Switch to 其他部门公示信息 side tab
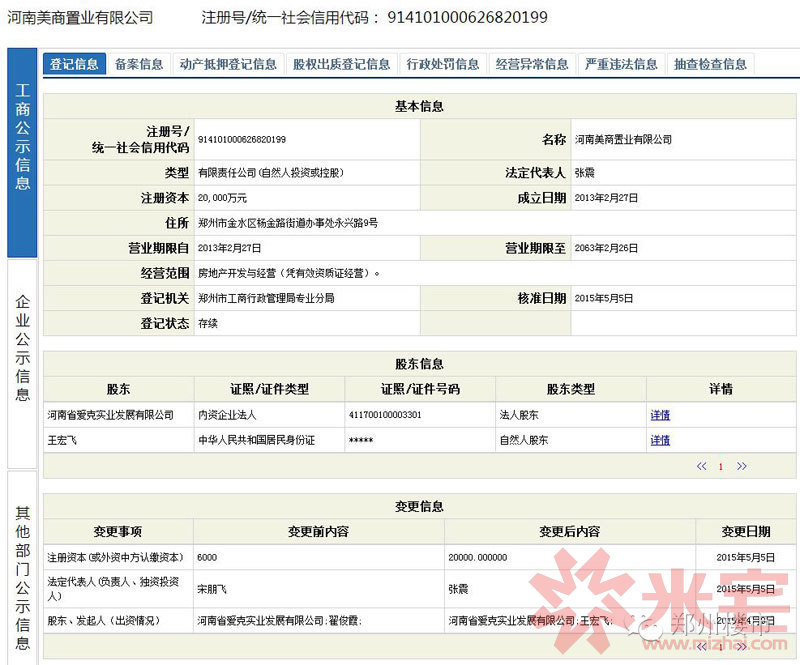The width and height of the screenshot is (800, 665). point(22,568)
